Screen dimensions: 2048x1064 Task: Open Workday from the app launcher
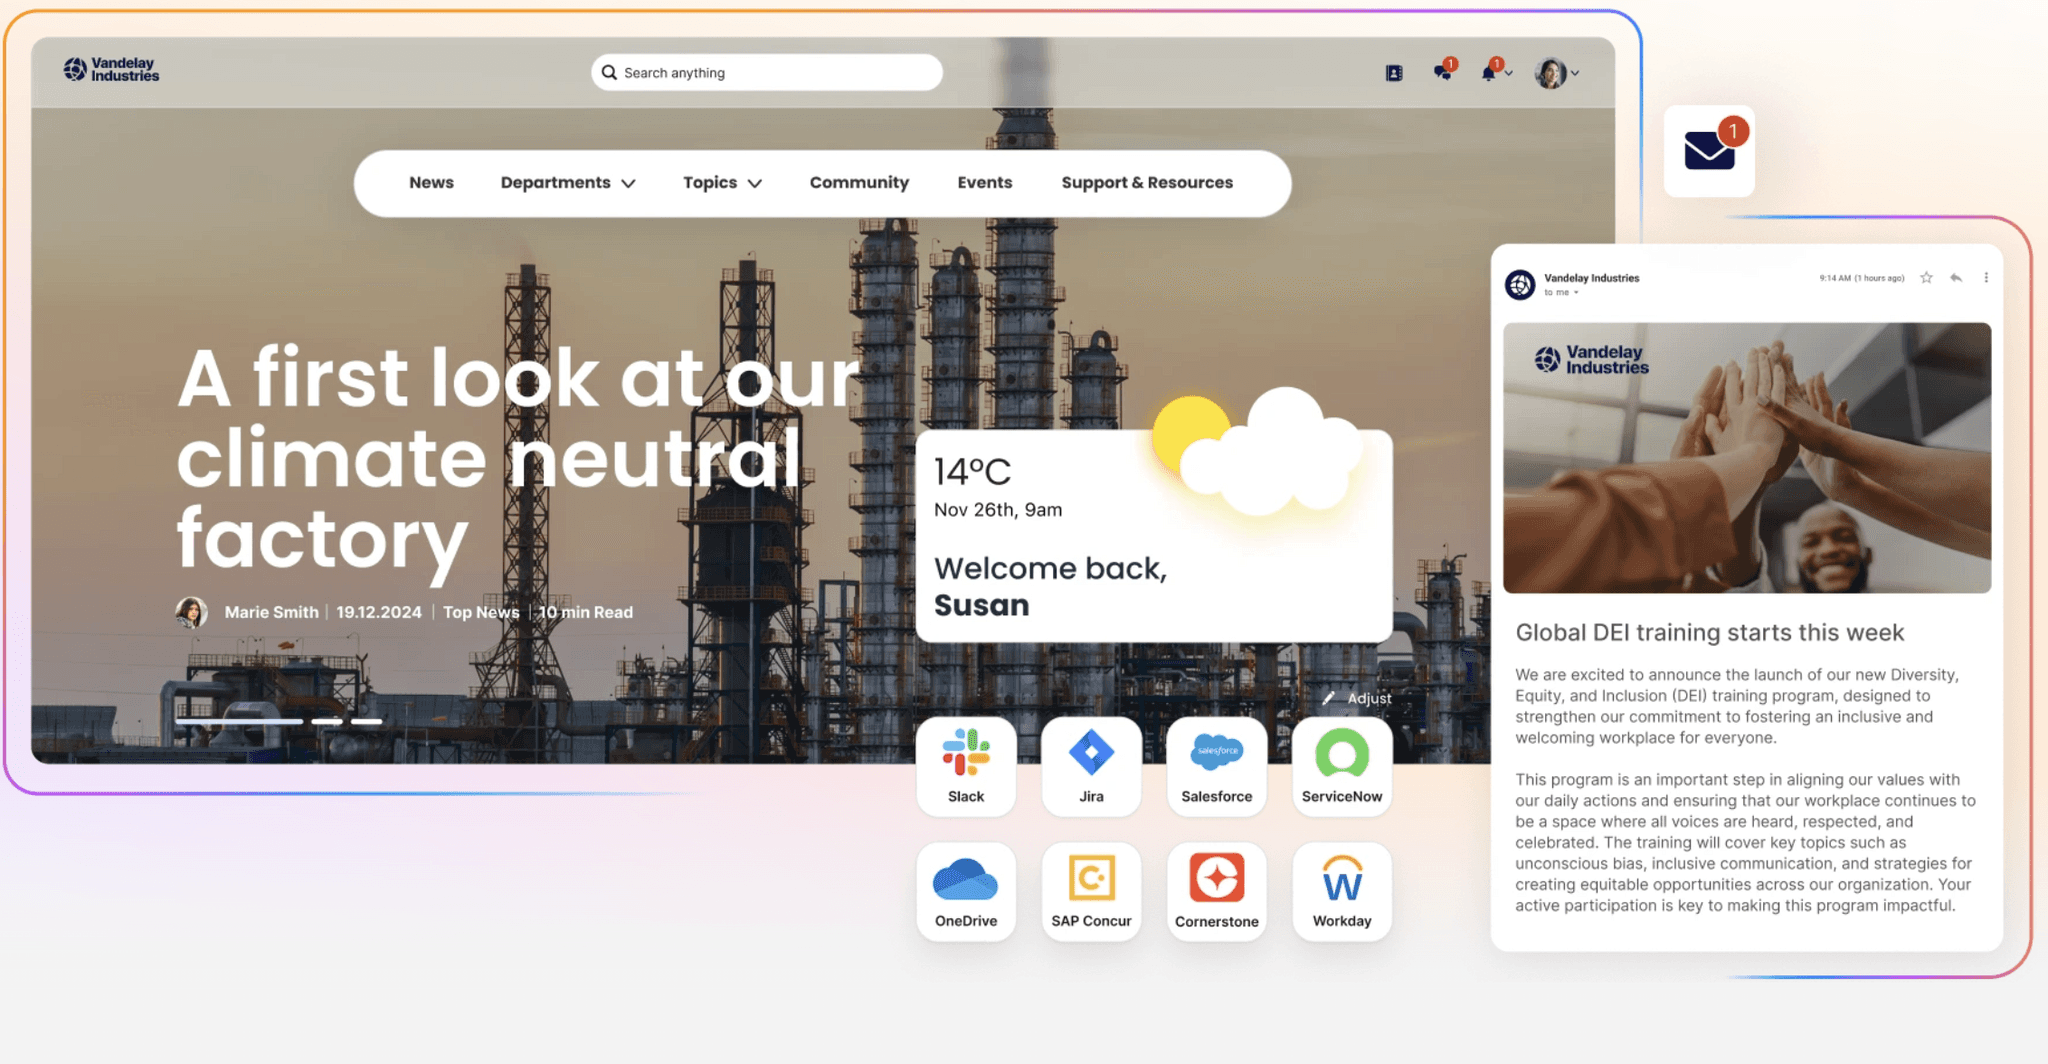(x=1341, y=890)
